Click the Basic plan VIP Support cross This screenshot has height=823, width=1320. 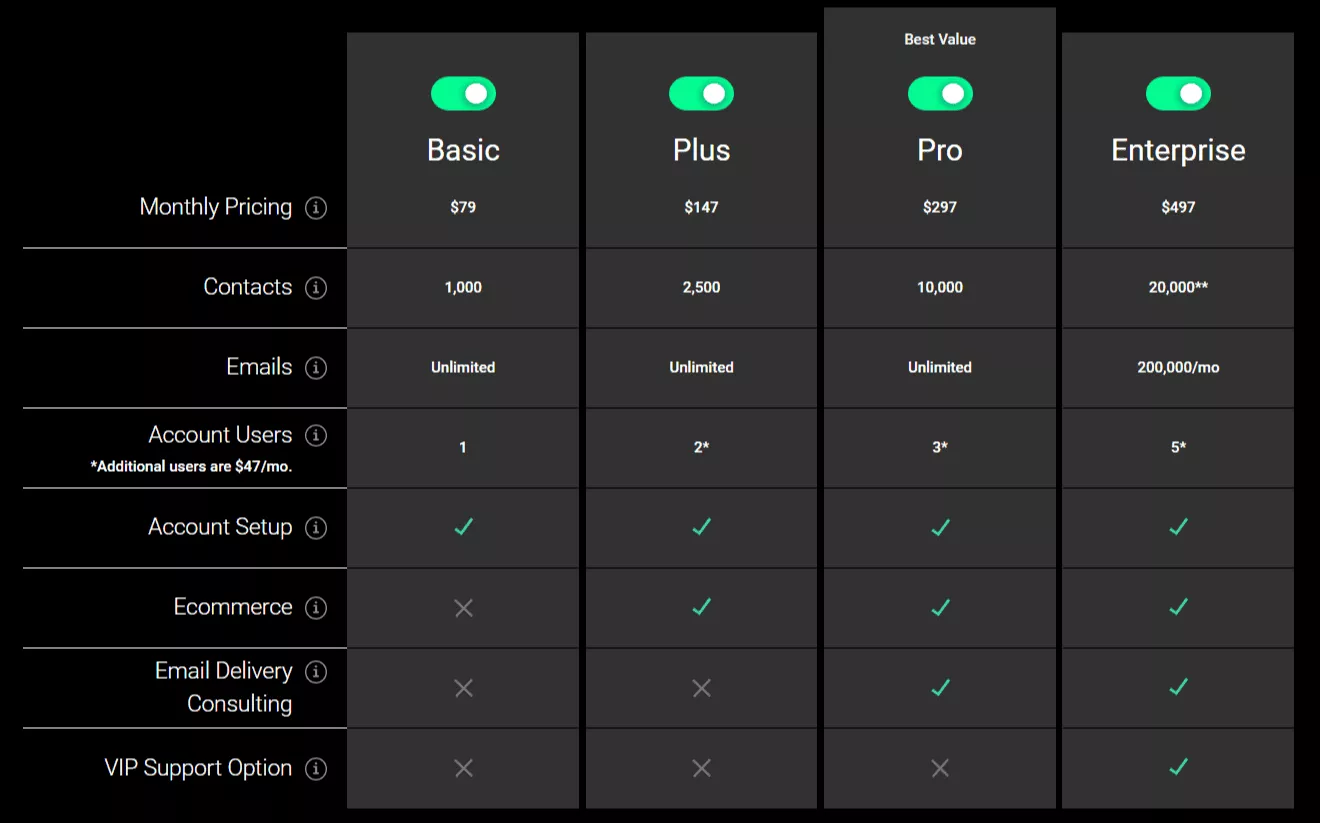coord(463,768)
